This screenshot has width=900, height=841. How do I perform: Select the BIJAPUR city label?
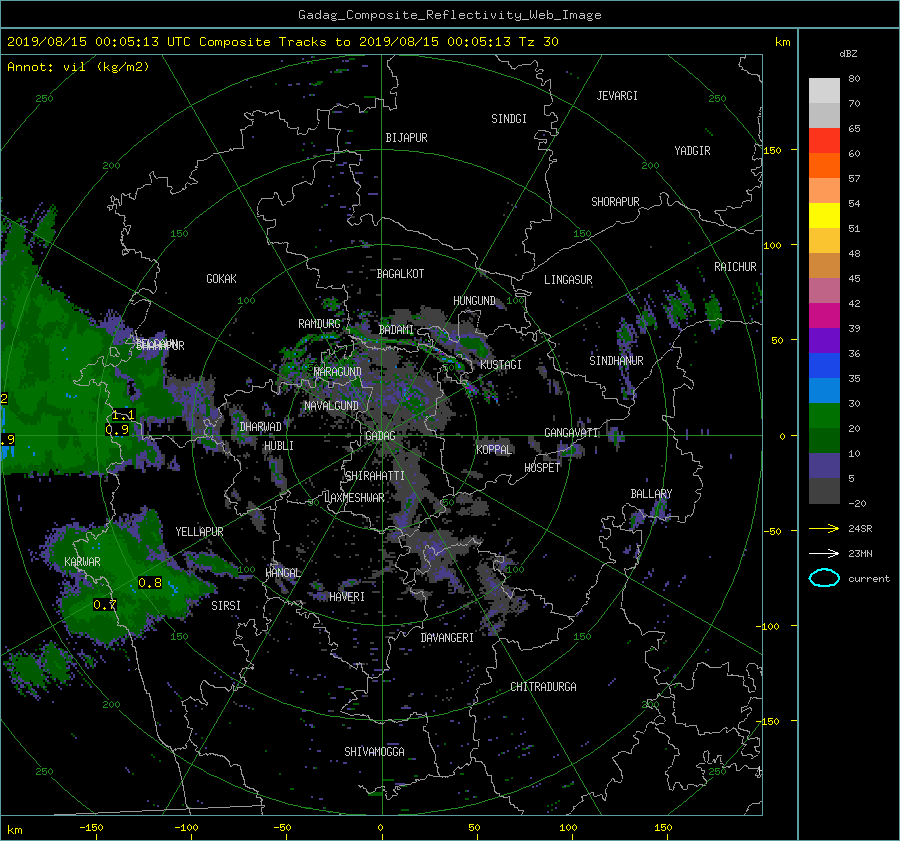tap(406, 138)
